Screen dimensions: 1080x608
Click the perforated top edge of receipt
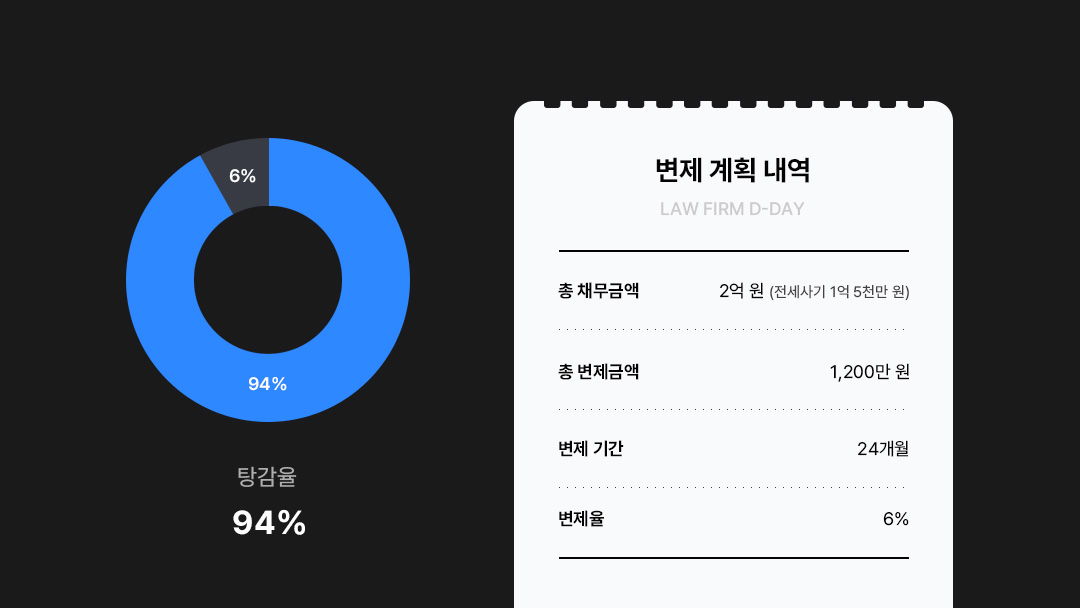coord(734,105)
